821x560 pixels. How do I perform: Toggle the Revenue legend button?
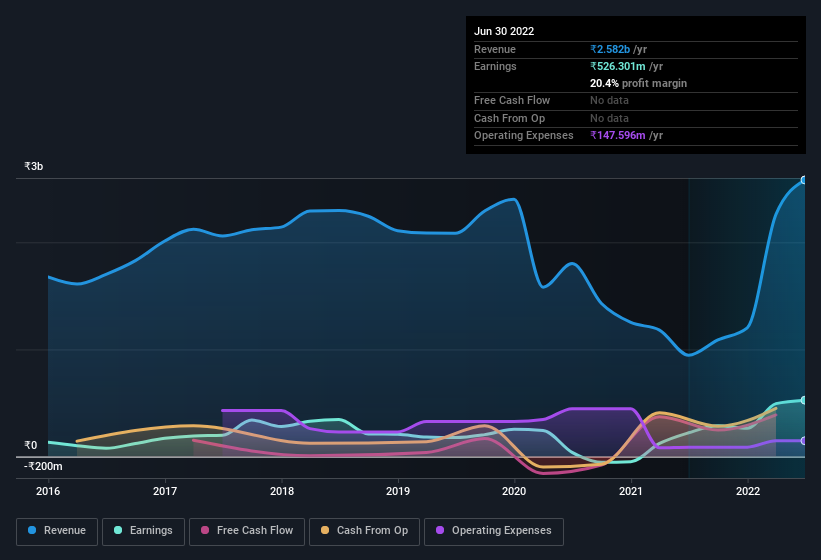point(57,531)
